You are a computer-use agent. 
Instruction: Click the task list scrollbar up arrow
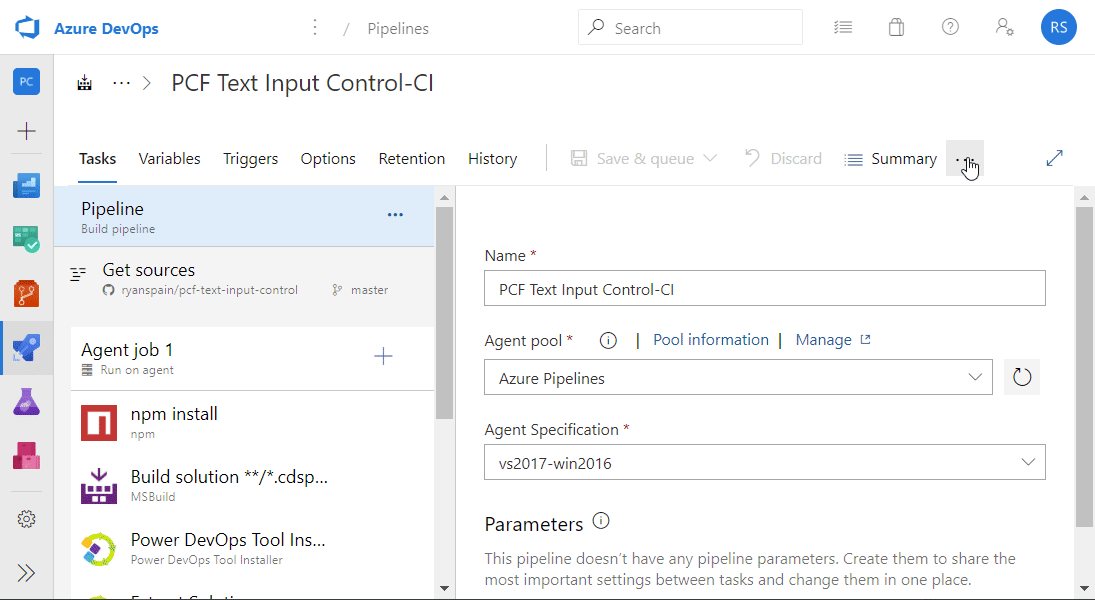click(444, 198)
